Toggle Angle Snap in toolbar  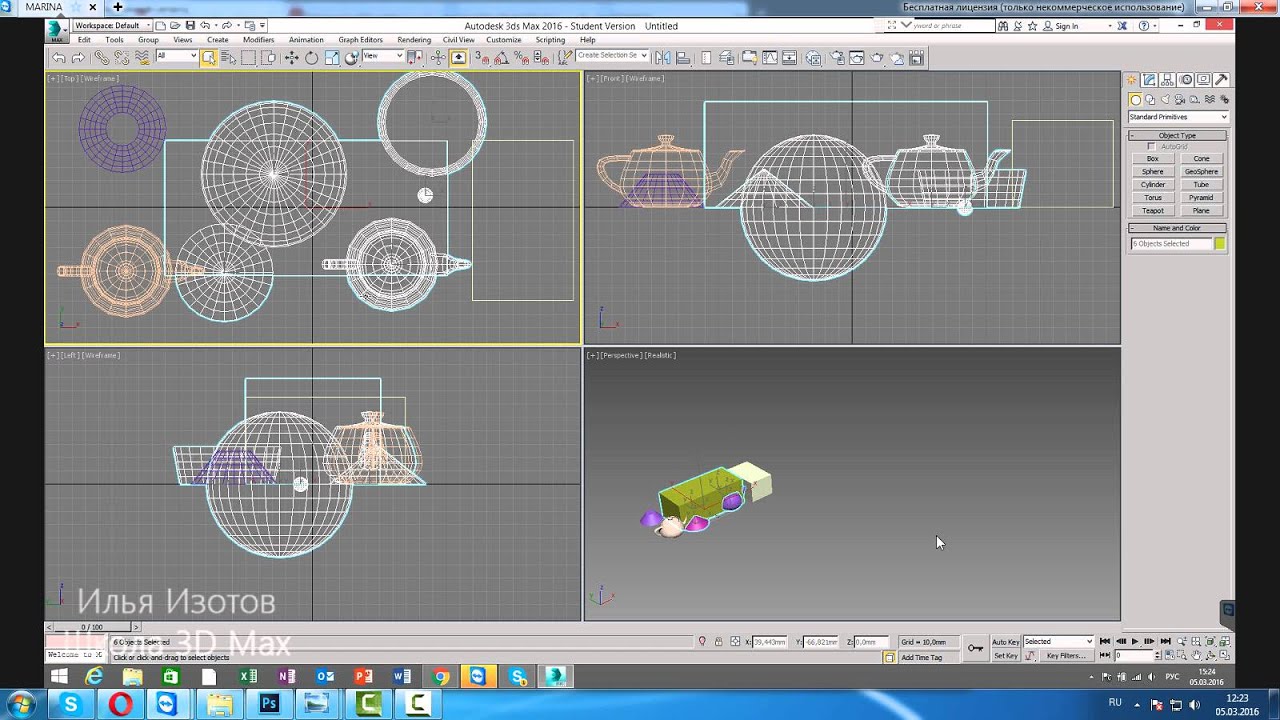[x=500, y=57]
